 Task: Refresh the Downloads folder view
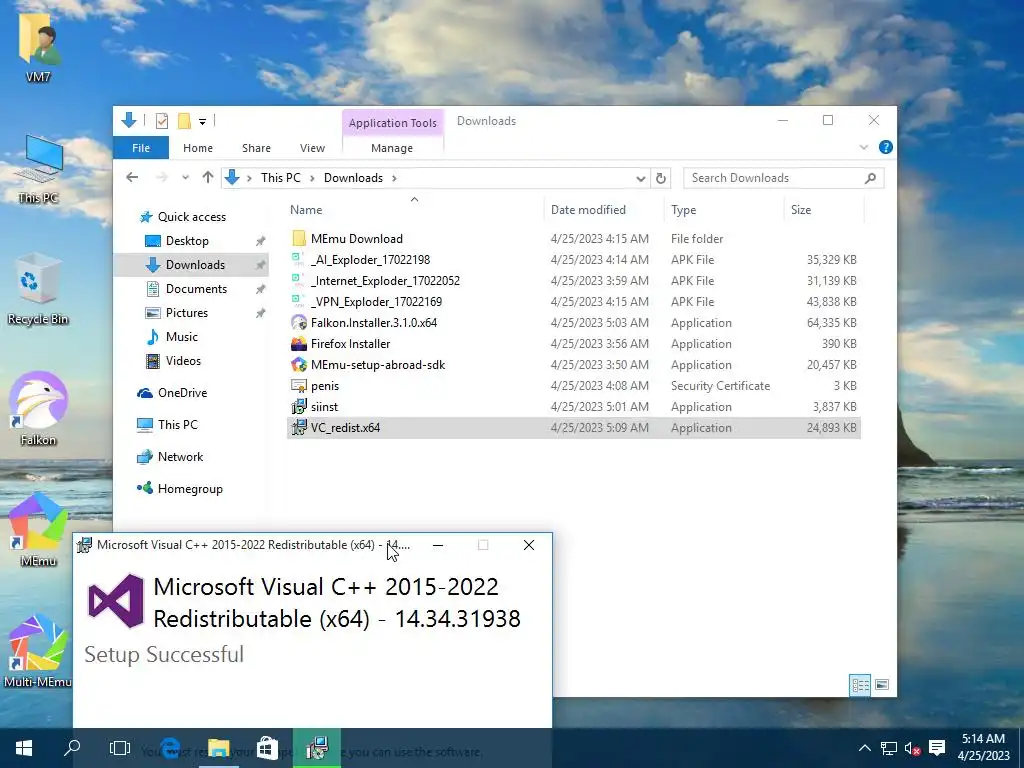tap(661, 178)
